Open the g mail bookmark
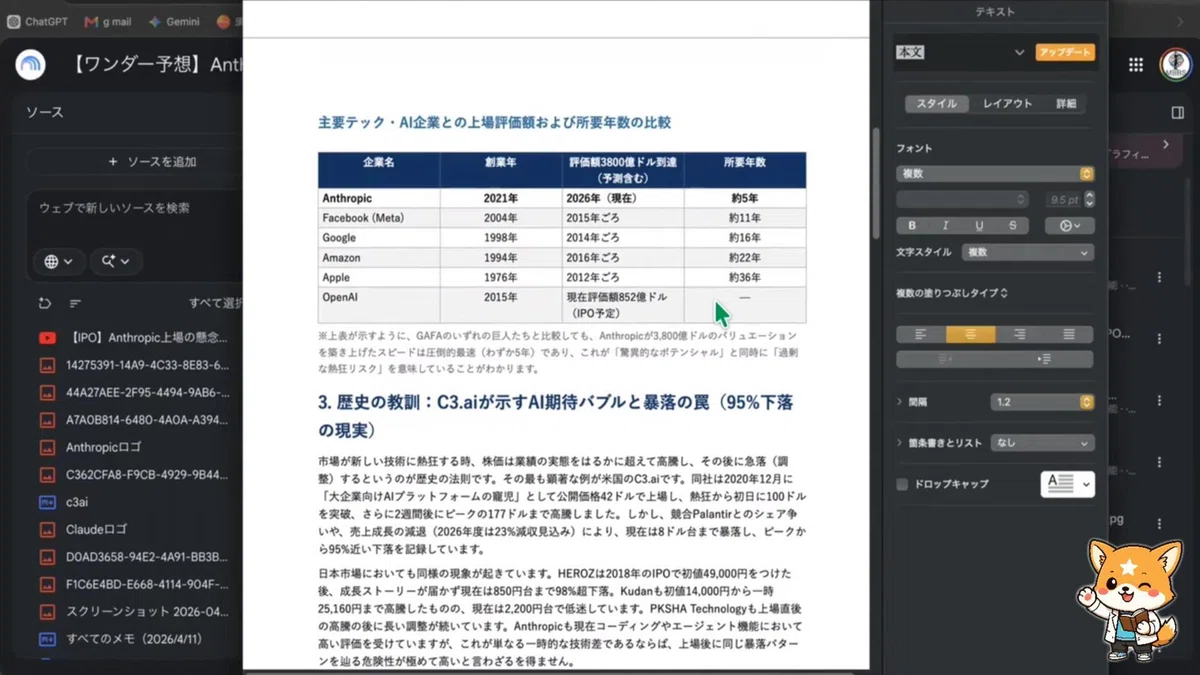The image size is (1200, 675). point(108,20)
